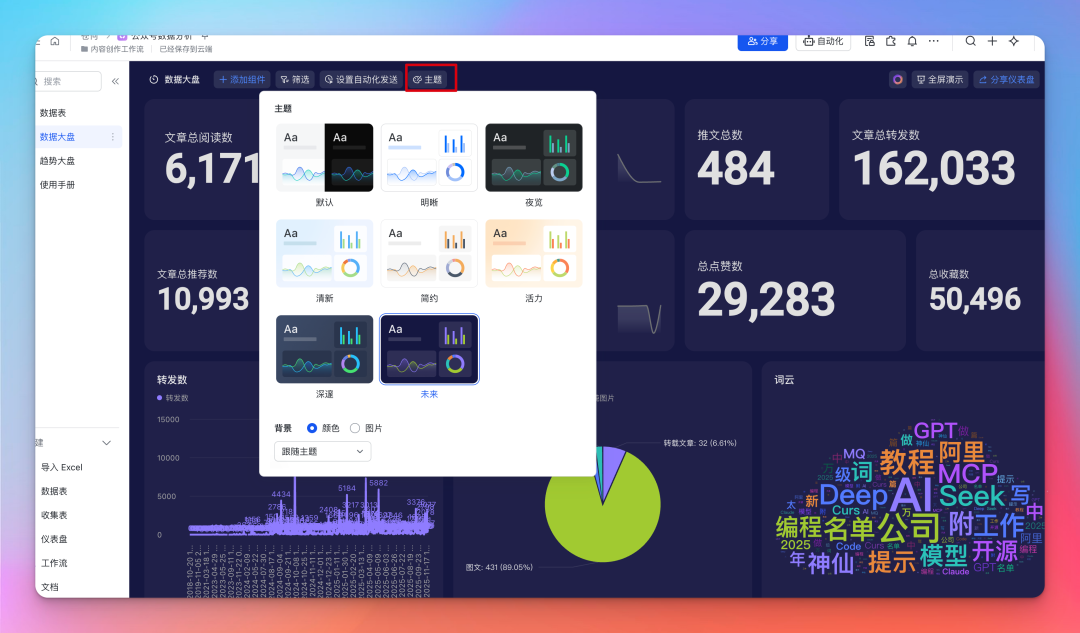
Task: Click the plus create-new icon in top bar
Action: pyautogui.click(x=993, y=41)
